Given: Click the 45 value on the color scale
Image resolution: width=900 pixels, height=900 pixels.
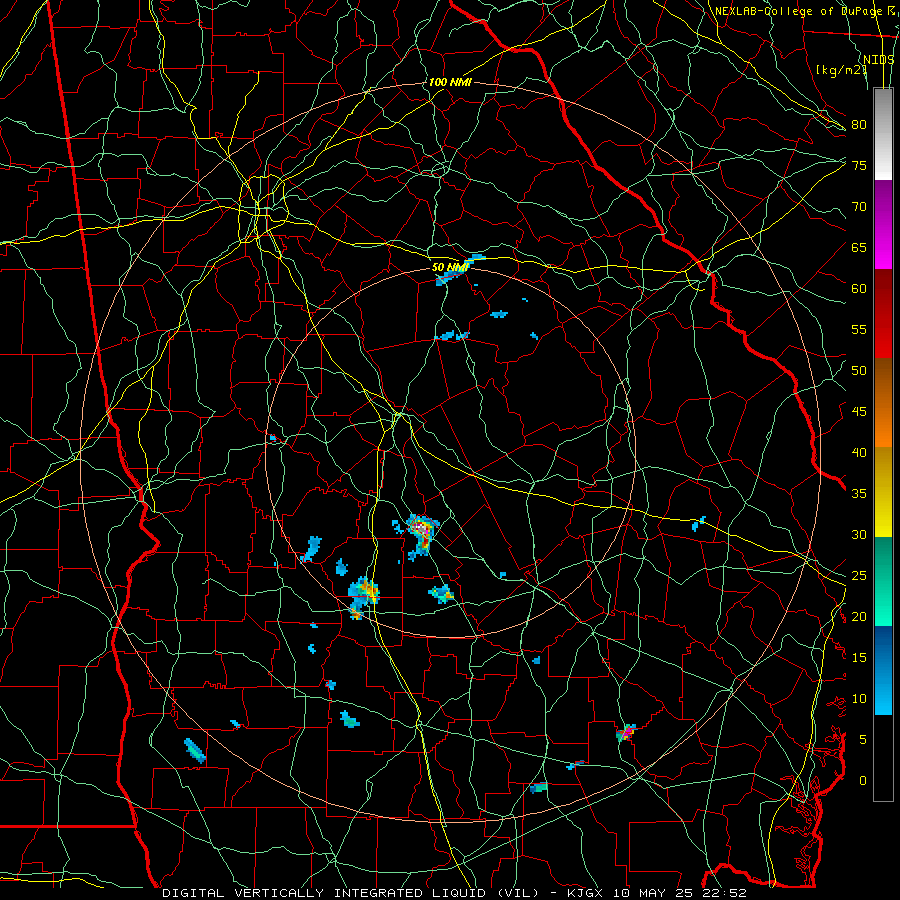Looking at the screenshot, I should pos(859,412).
